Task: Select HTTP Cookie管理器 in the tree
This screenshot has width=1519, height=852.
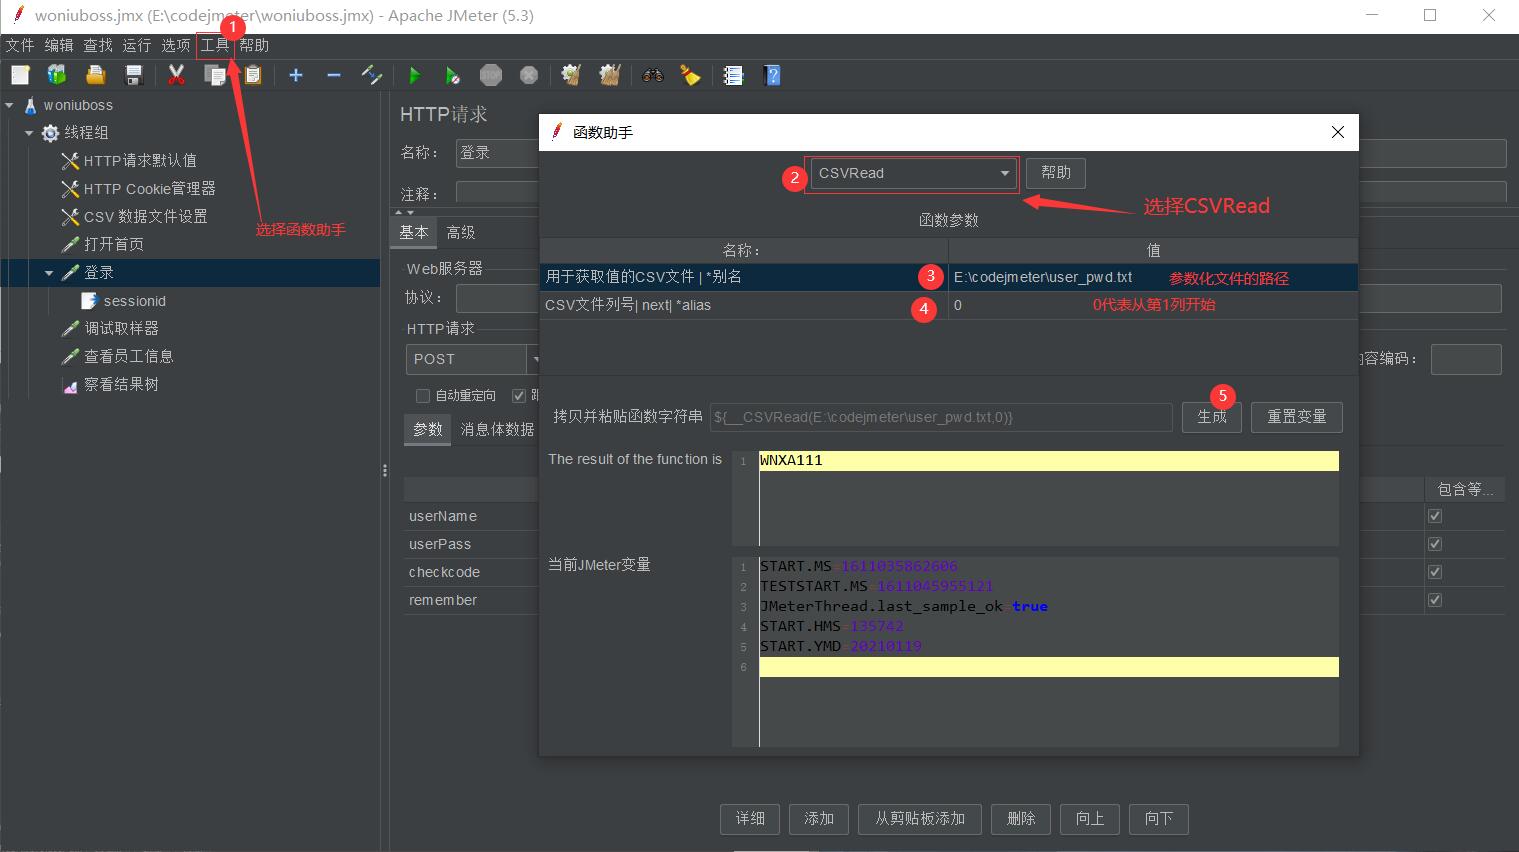Action: (x=149, y=189)
